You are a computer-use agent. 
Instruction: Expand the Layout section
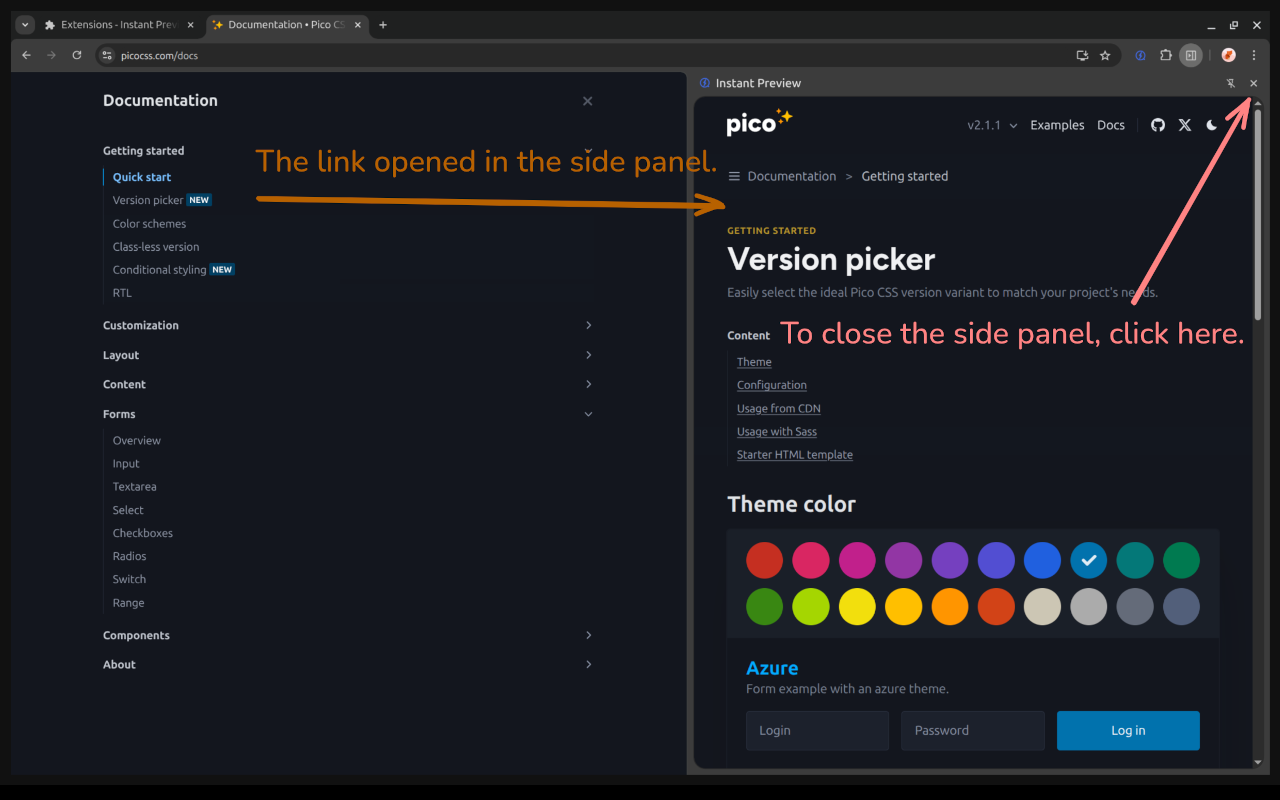tap(348, 355)
